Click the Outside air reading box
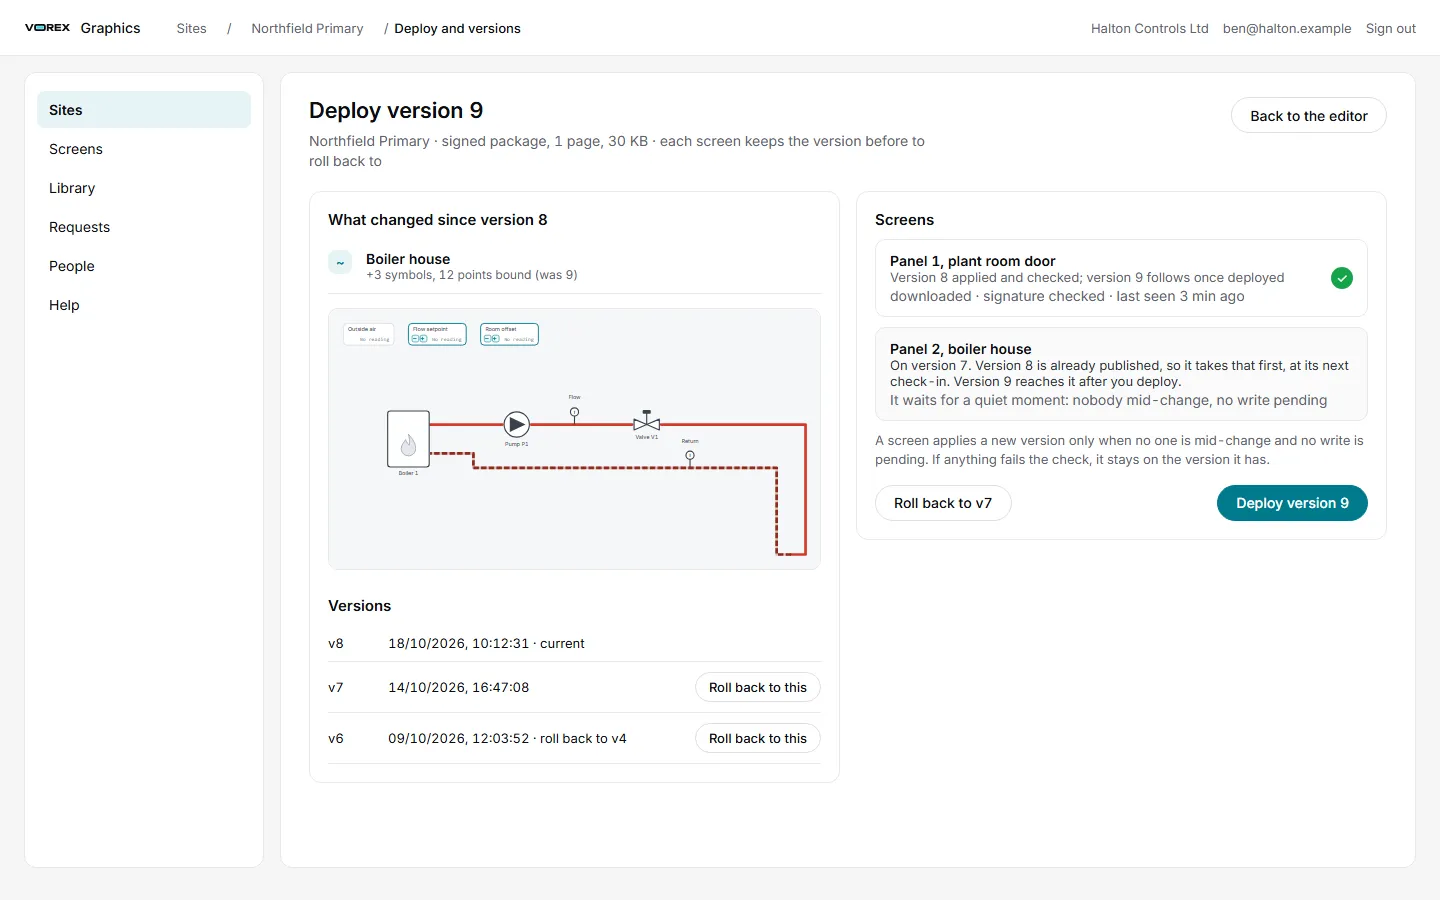 [x=368, y=334]
